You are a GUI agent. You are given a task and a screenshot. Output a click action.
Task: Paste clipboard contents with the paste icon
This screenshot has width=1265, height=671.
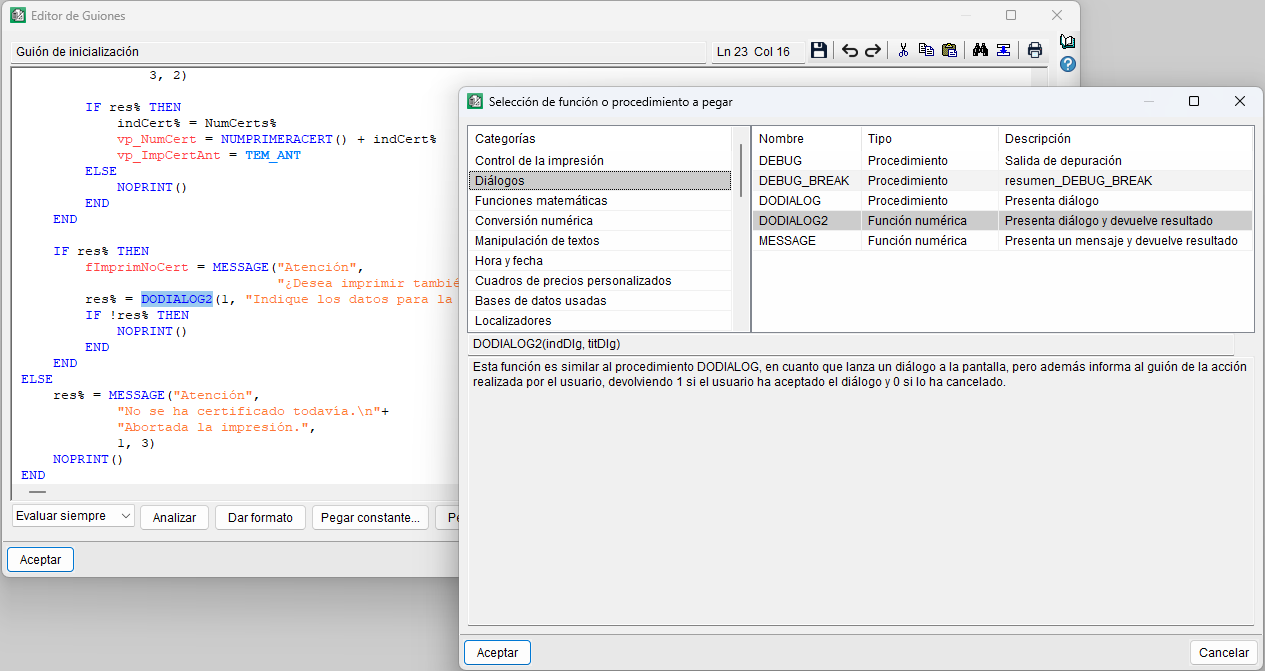[x=949, y=50]
